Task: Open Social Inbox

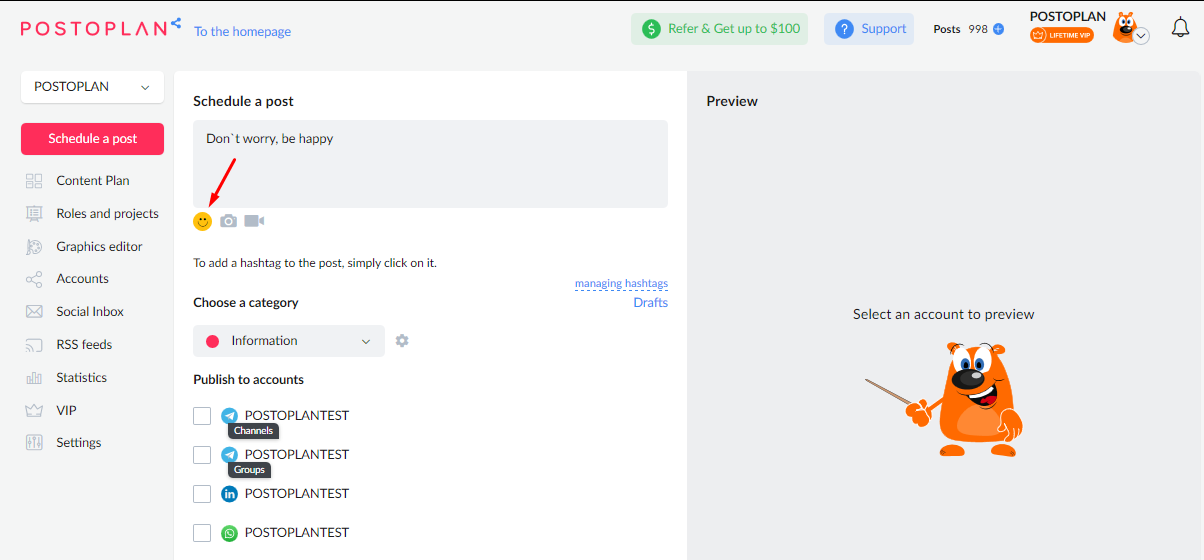Action: (90, 312)
